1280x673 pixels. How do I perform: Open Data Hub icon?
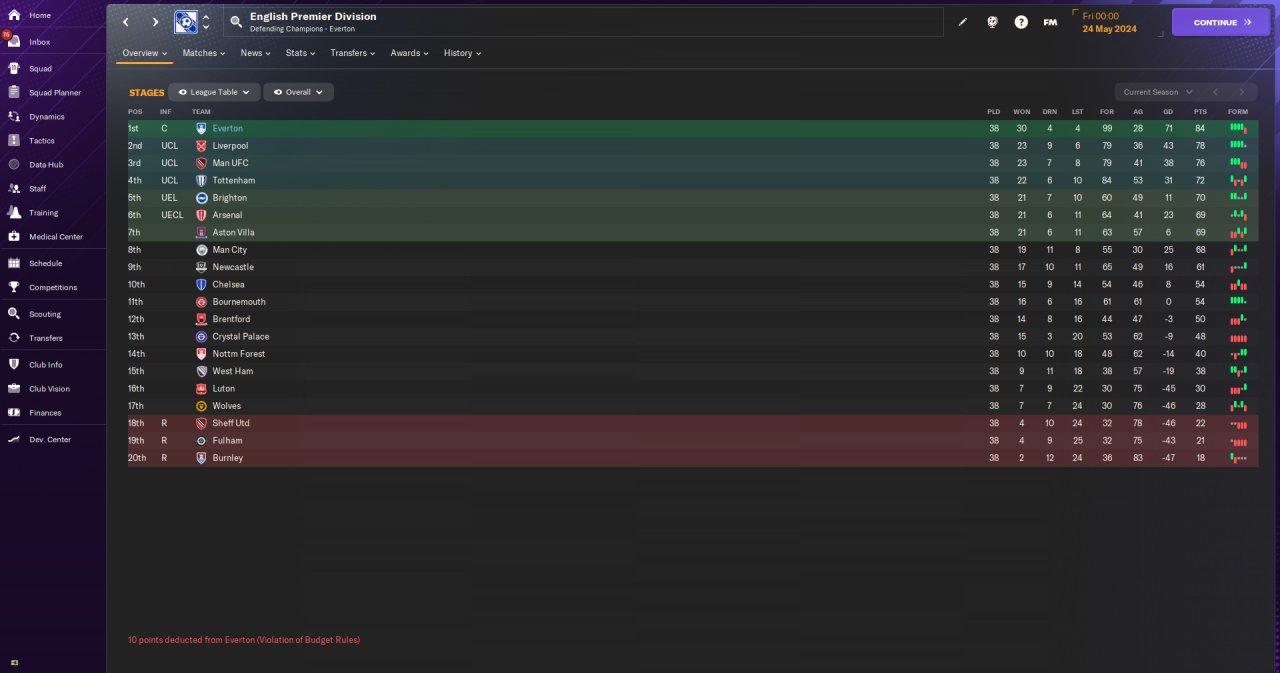coord(14,165)
